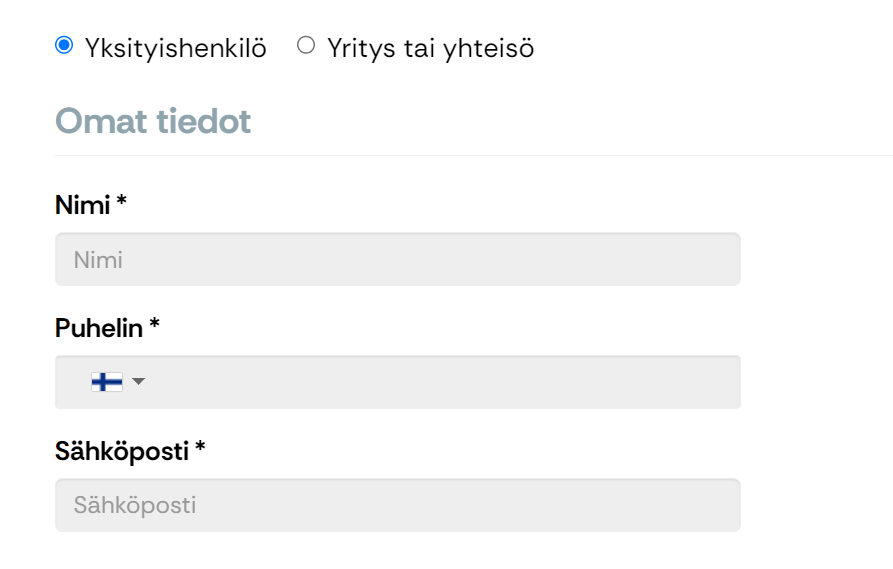Focus the Sähköposti input field
Image resolution: width=893 pixels, height=569 pixels.
[398, 505]
